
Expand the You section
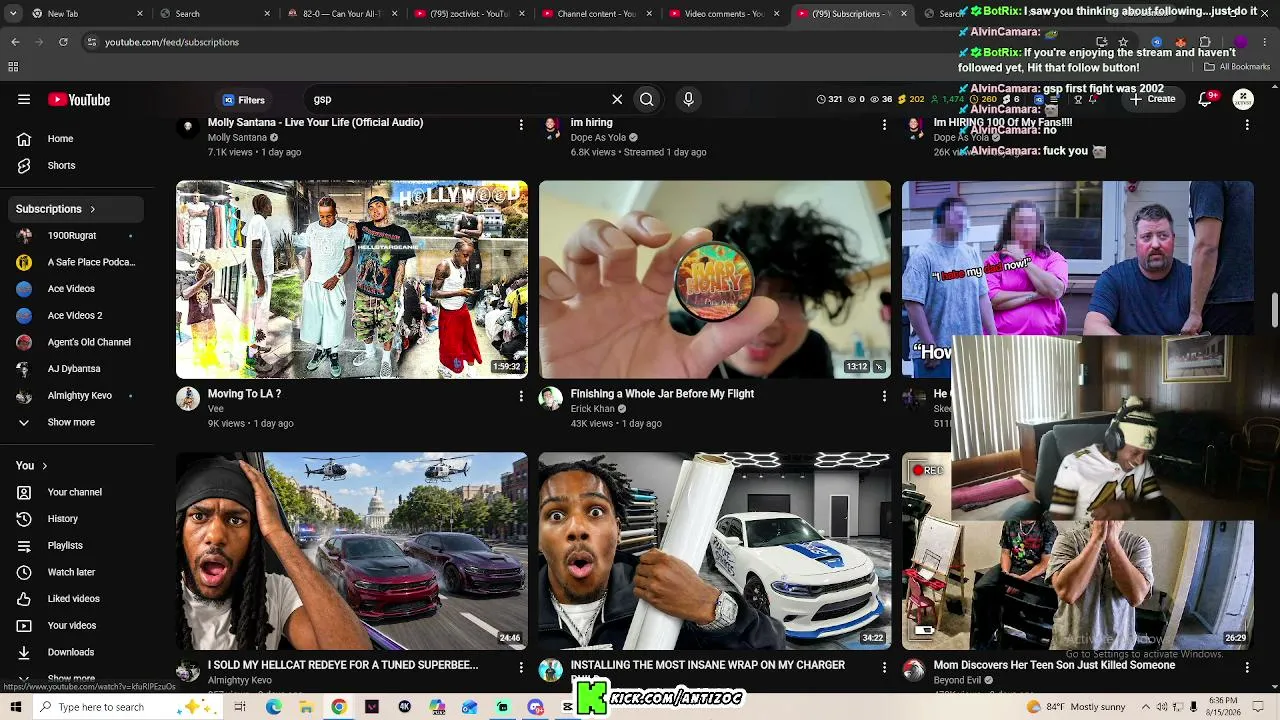point(32,466)
